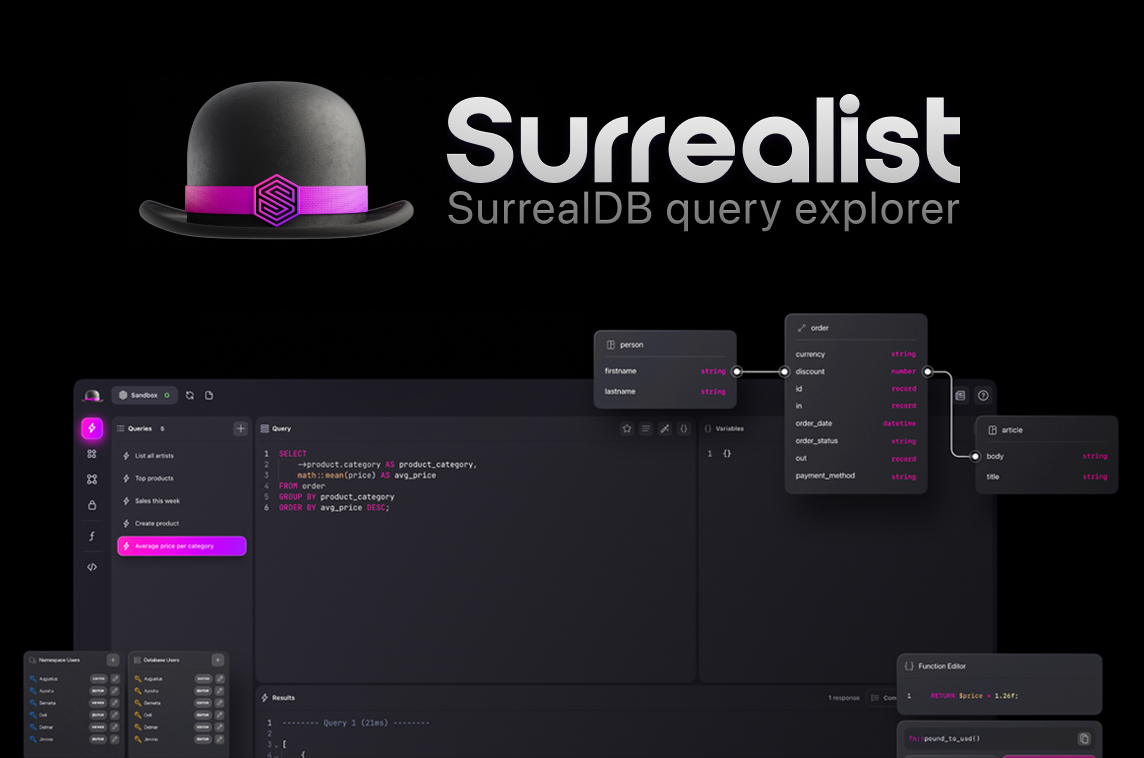Click the news feed icon beside help
The height and width of the screenshot is (758, 1144).
coord(961,395)
